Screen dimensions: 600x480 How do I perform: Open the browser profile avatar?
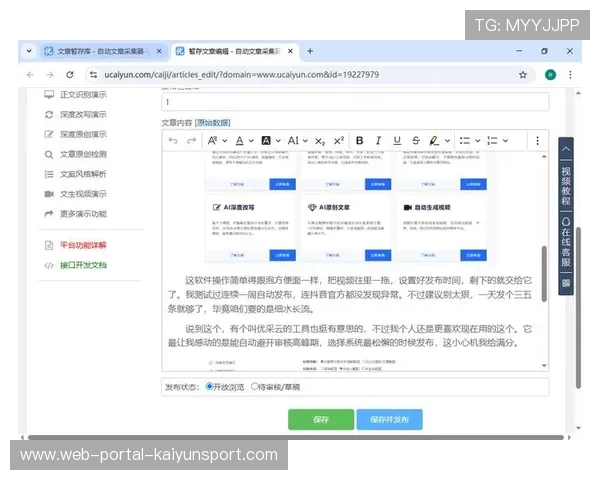point(550,75)
